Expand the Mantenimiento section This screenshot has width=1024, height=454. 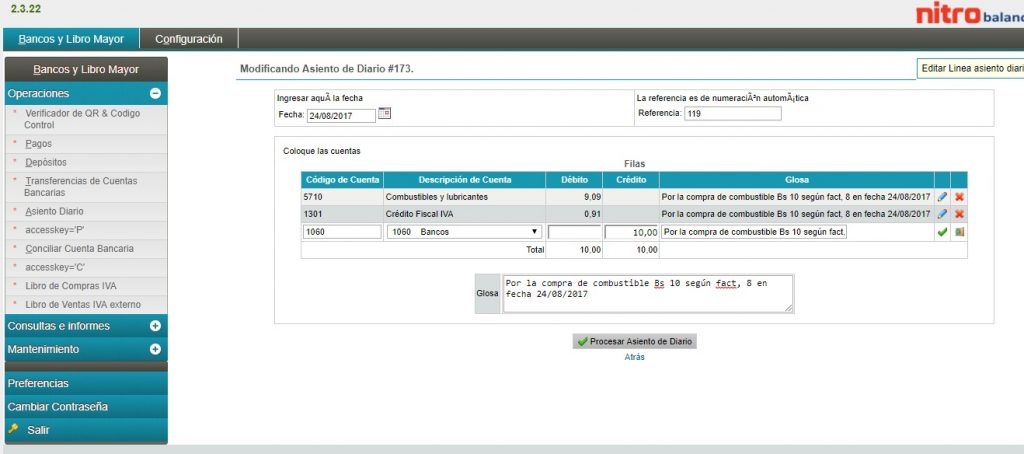coord(155,349)
